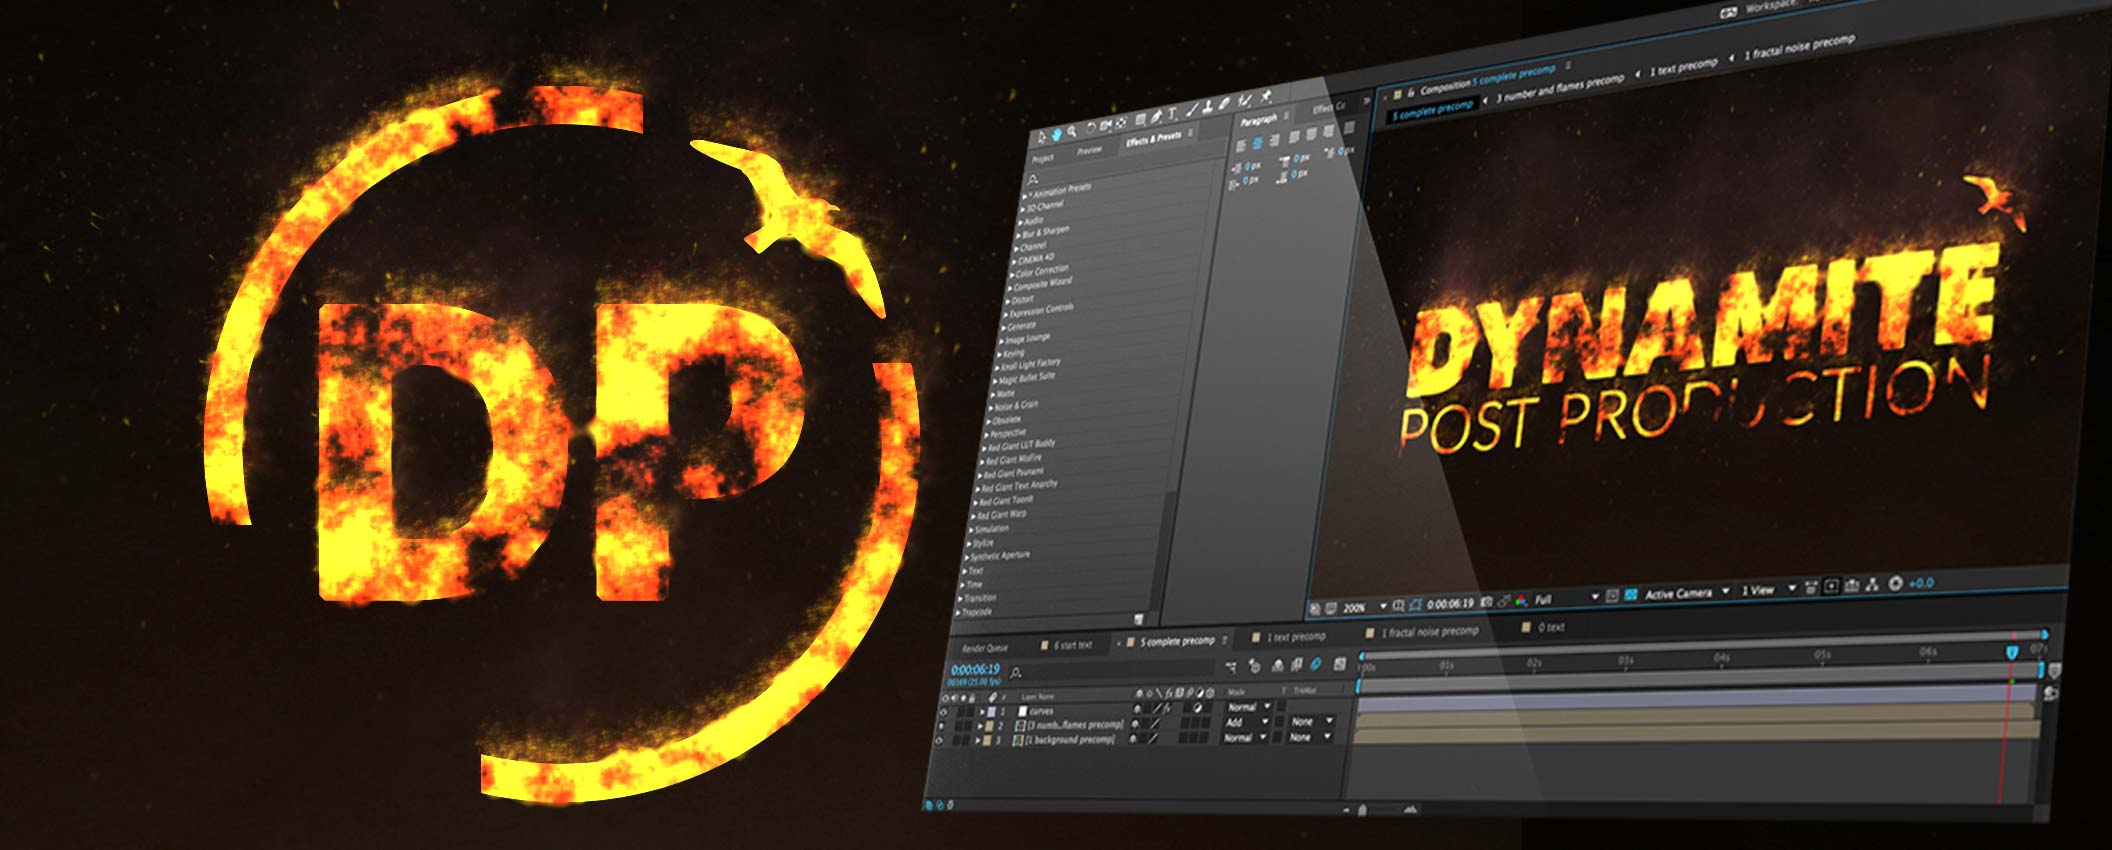Click the center align paragraph icon

(x=1257, y=143)
